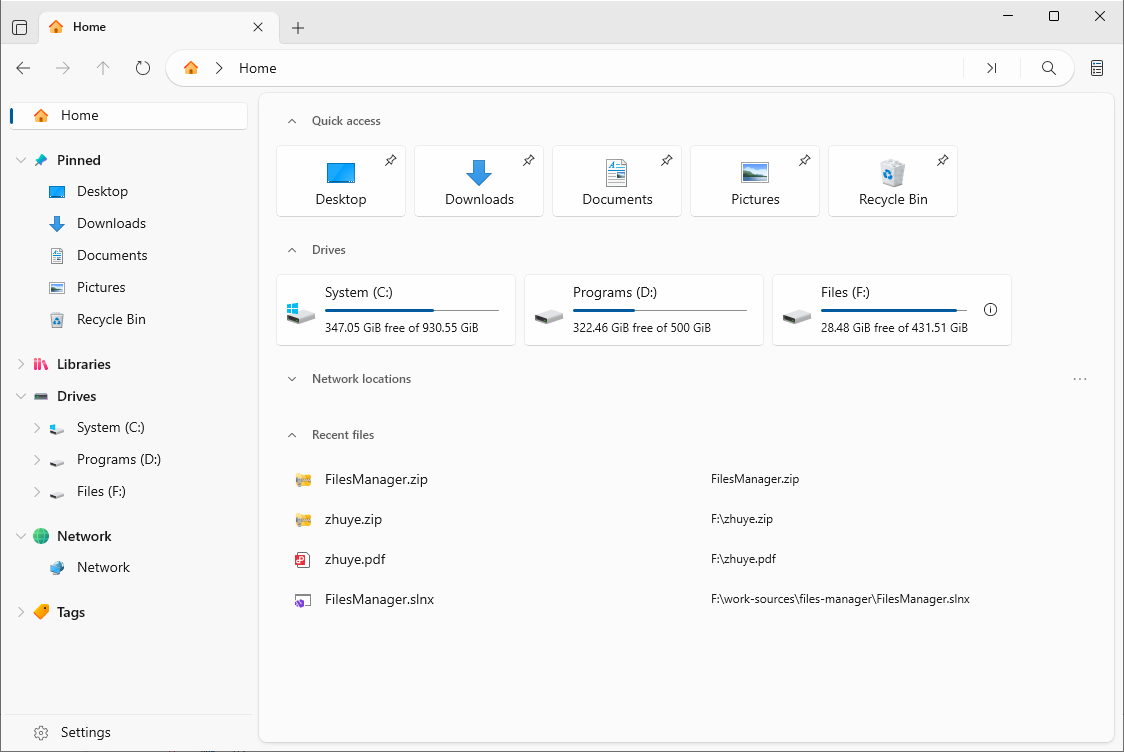
Task: Click the Home breadcrumb in address bar
Action: [257, 68]
